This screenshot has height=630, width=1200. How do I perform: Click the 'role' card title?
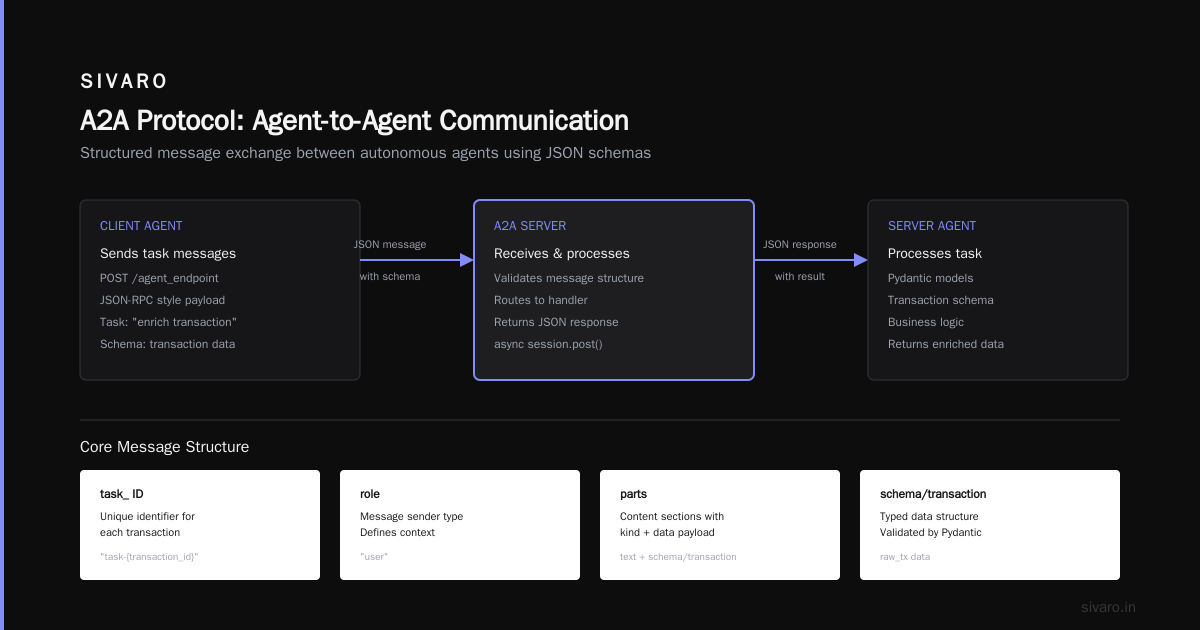coord(370,494)
